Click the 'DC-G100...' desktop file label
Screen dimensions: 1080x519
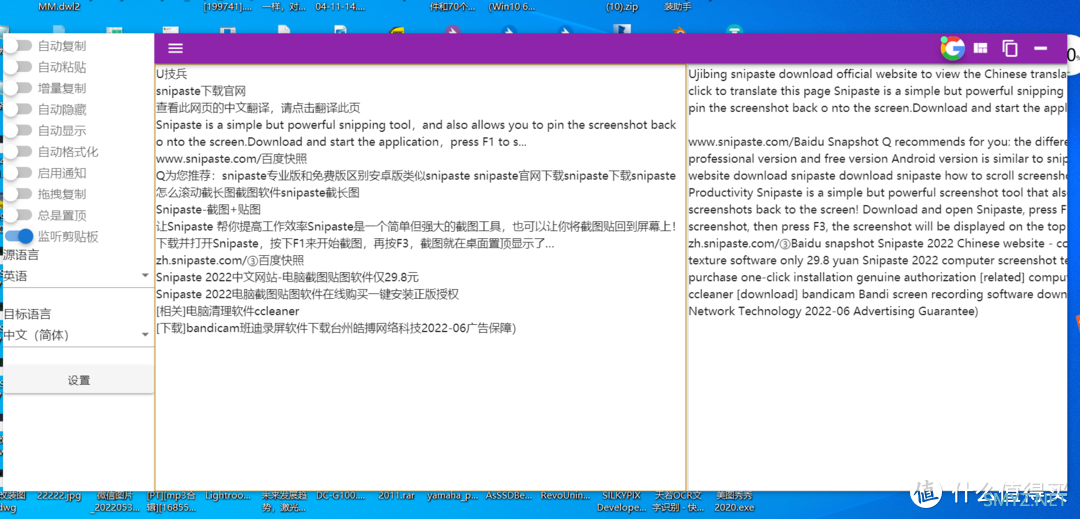coord(340,496)
